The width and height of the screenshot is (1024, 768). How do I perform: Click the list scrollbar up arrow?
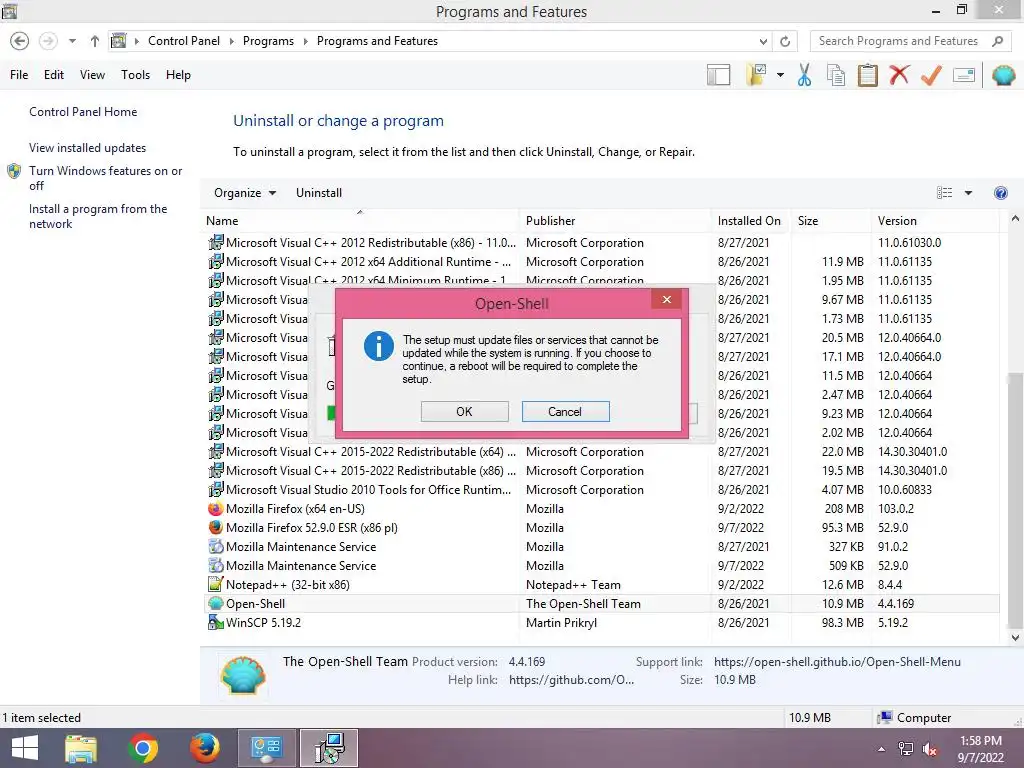pyautogui.click(x=1015, y=219)
